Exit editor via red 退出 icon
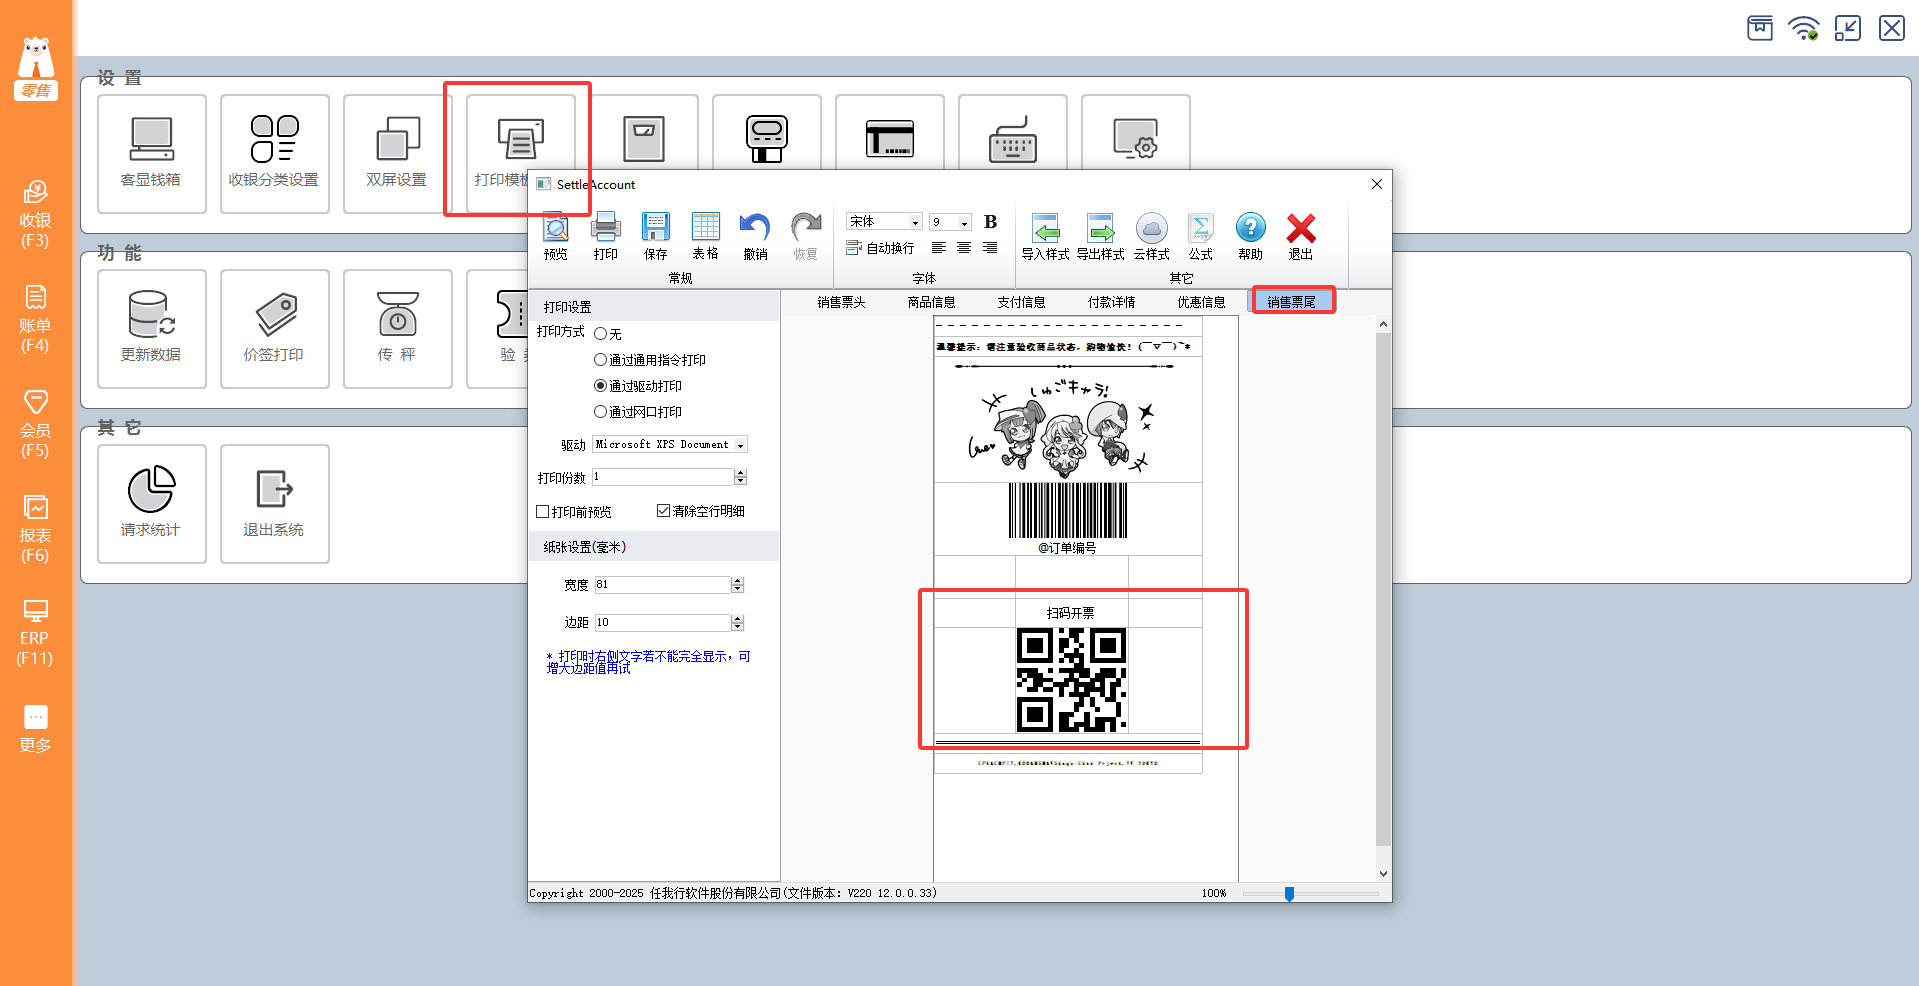 point(1301,236)
